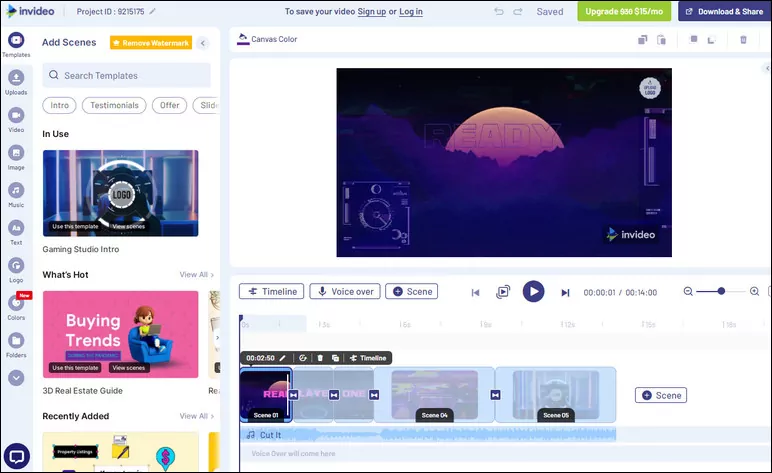This screenshot has height=473, width=772.
Task: Open Voice over recording
Action: tap(345, 291)
